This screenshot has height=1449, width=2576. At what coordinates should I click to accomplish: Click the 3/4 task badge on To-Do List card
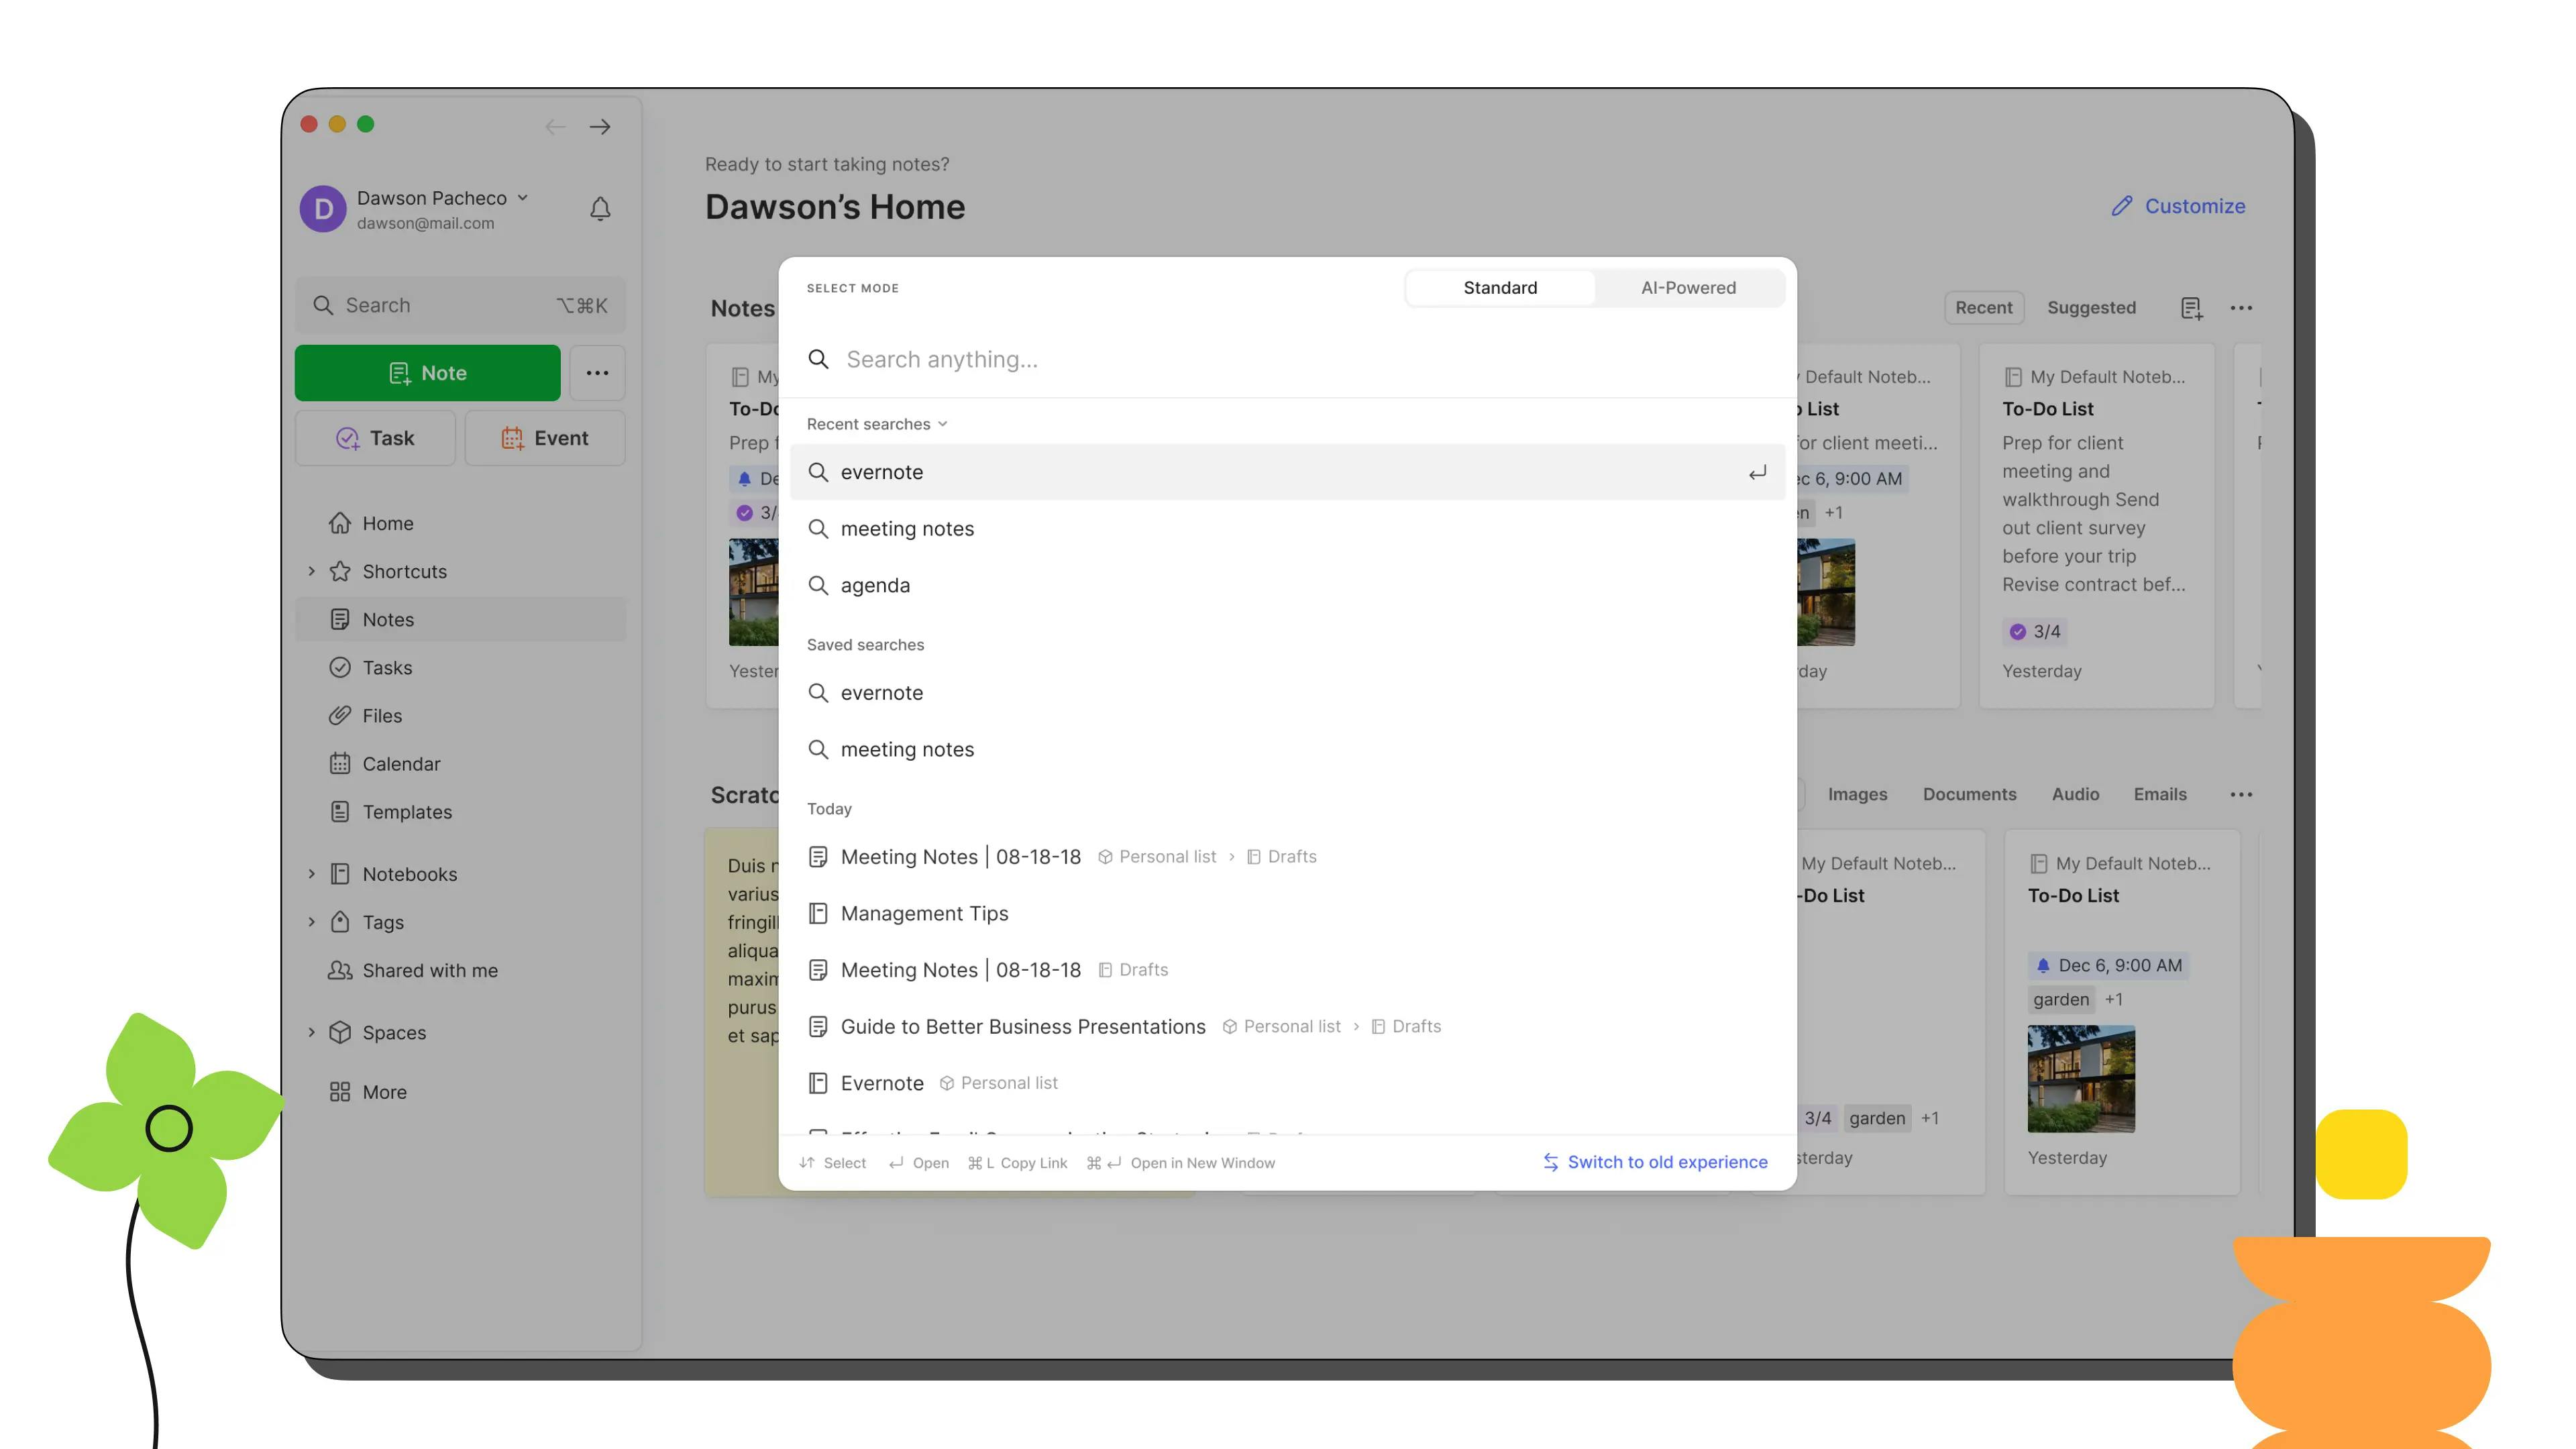click(2036, 631)
